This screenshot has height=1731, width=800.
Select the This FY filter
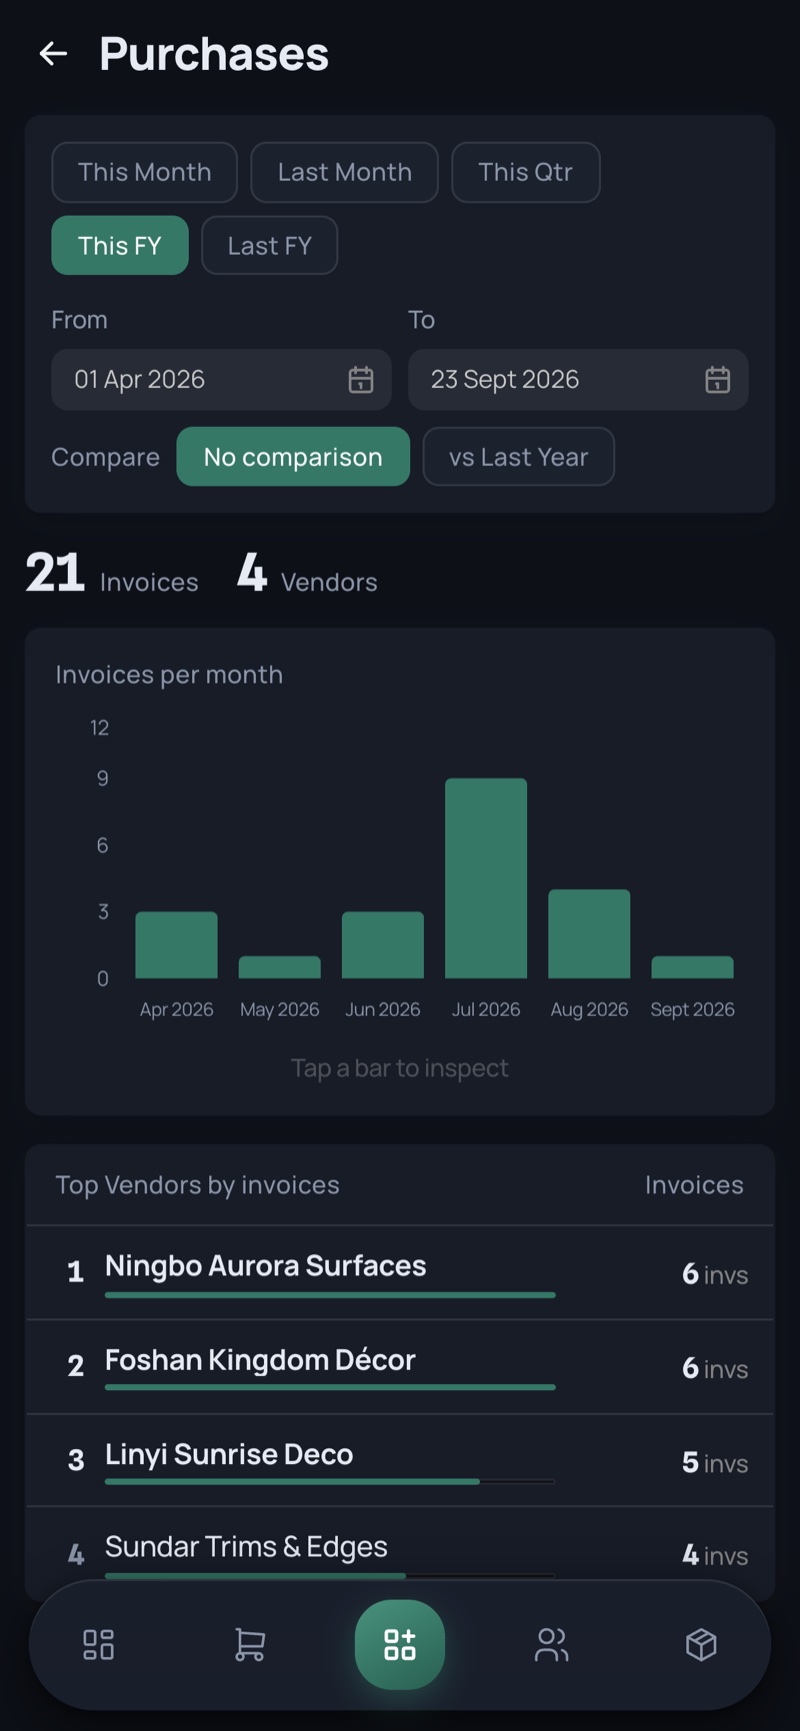120,246
